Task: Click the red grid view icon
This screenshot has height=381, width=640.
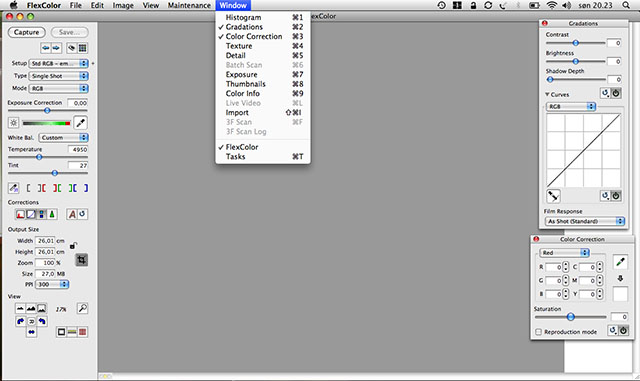Action: point(82,332)
